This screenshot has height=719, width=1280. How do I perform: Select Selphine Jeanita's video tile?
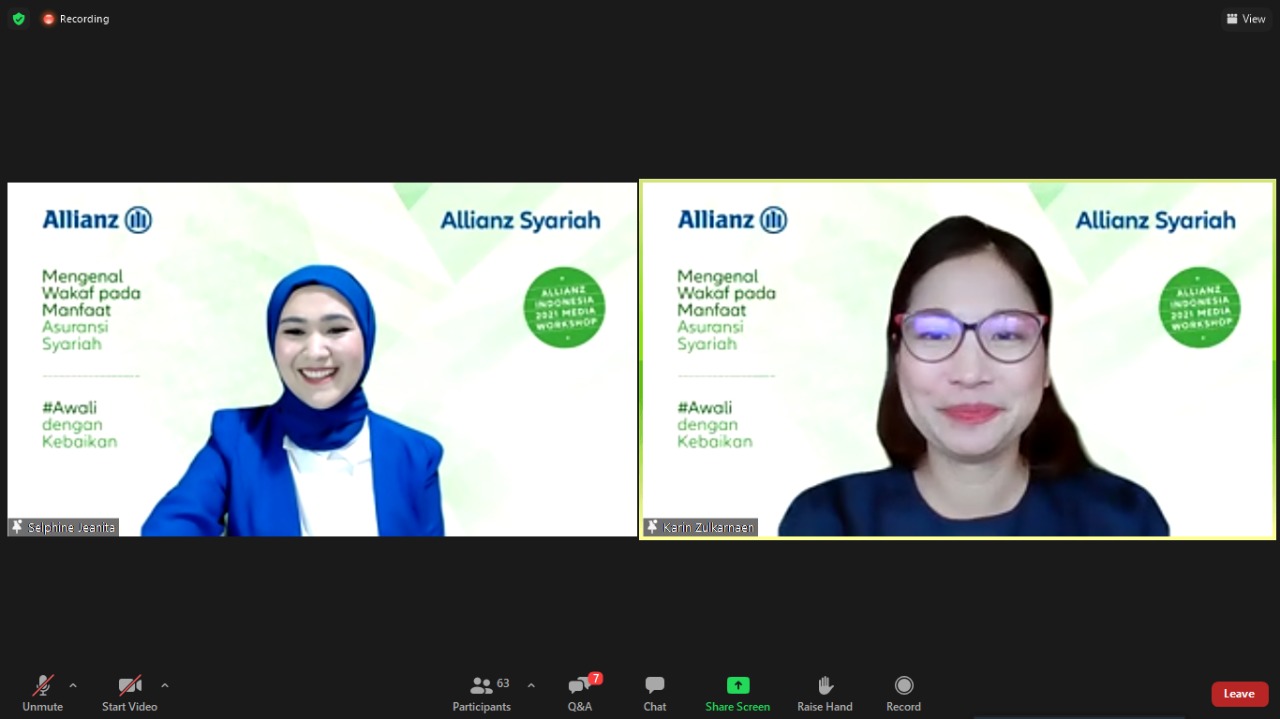[x=322, y=359]
